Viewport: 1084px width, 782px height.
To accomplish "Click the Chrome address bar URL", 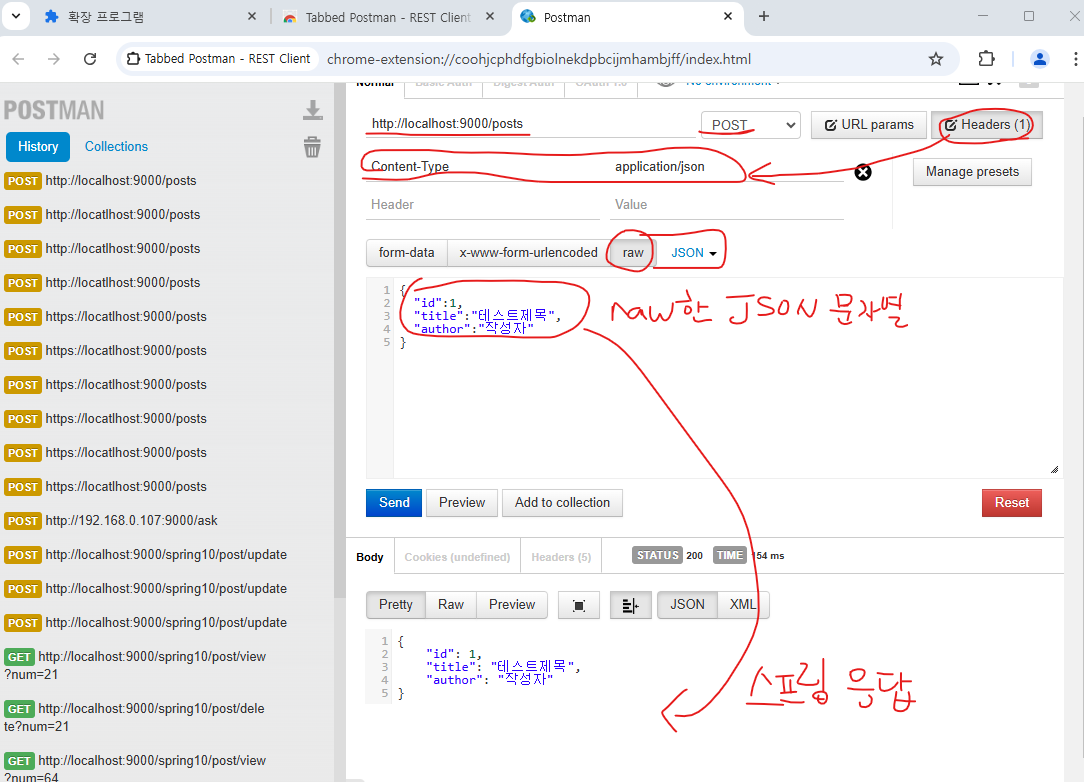I will pos(539,59).
